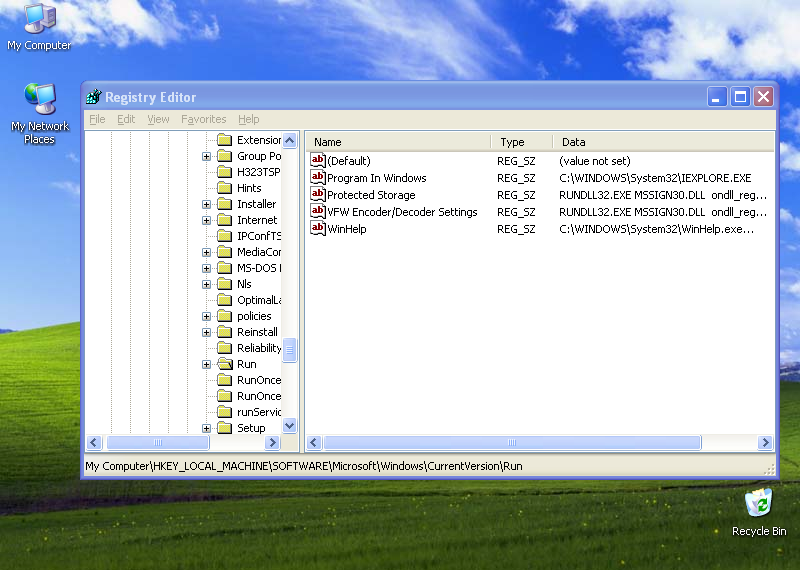800x570 pixels.
Task: Click the Extension folder icon in tree
Action: (x=224, y=140)
